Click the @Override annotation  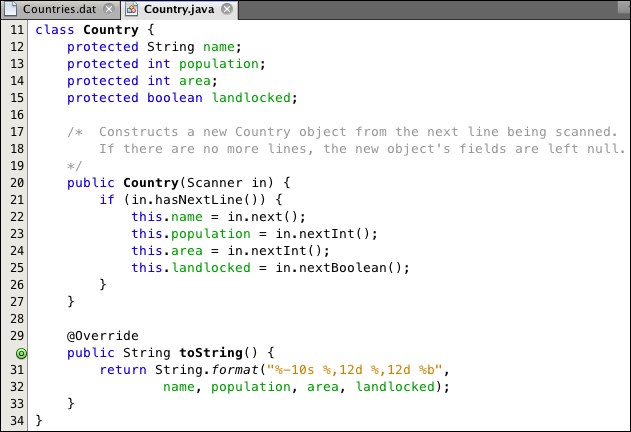[x=103, y=336]
